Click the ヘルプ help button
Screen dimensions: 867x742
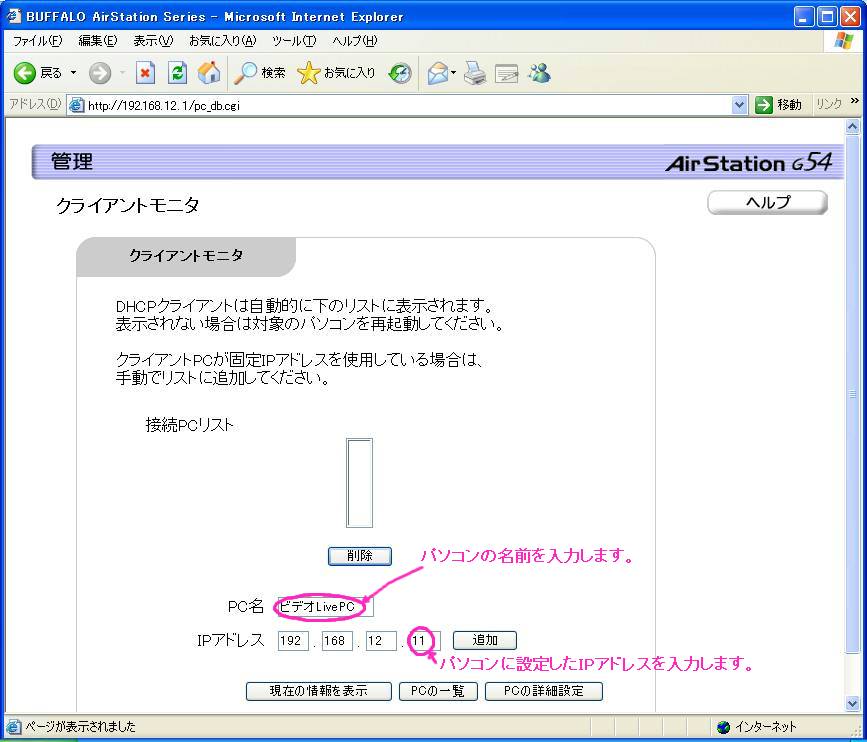[767, 203]
